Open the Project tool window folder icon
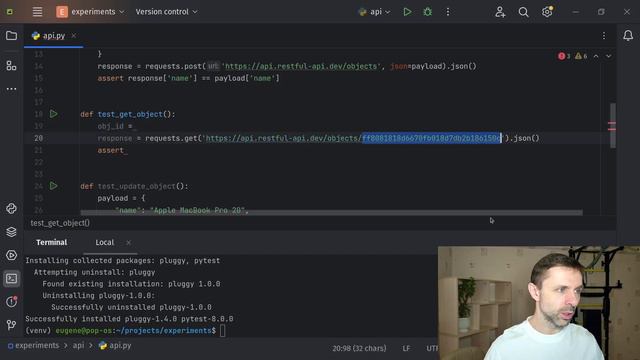 (11, 36)
